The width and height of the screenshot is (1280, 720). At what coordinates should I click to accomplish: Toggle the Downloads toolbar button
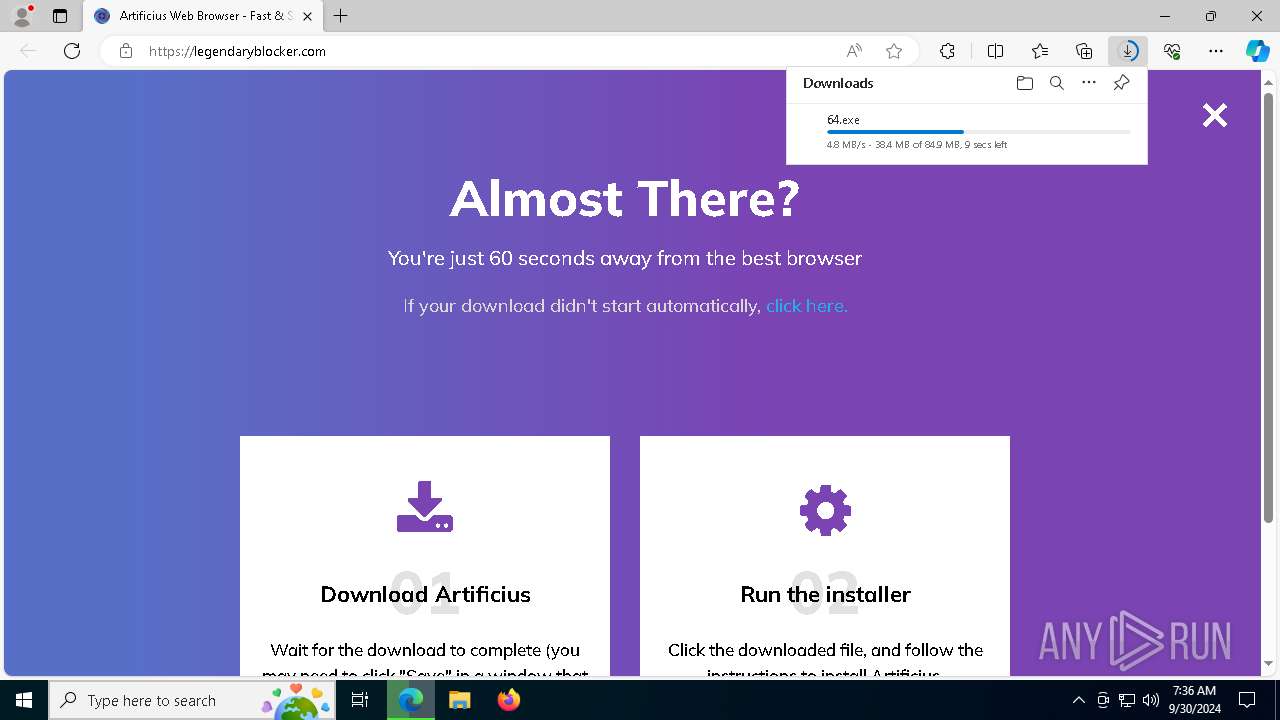point(1128,51)
